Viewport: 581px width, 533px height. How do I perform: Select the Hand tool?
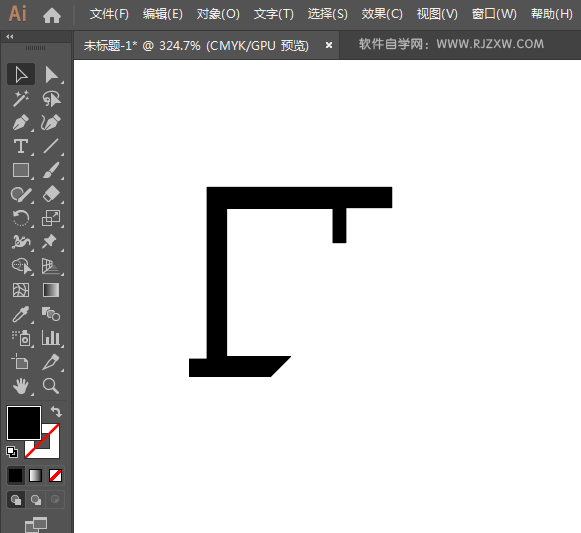click(21, 386)
